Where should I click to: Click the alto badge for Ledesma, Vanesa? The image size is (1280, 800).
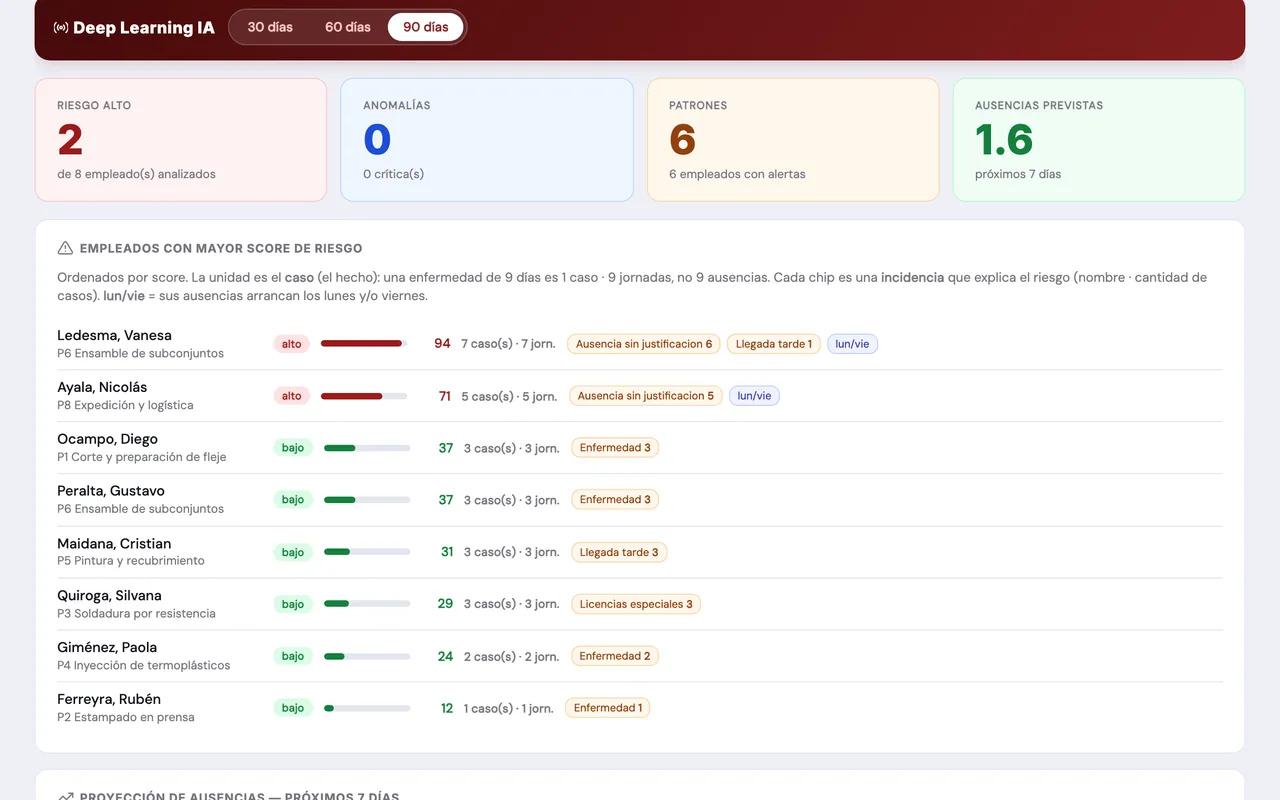coord(291,344)
